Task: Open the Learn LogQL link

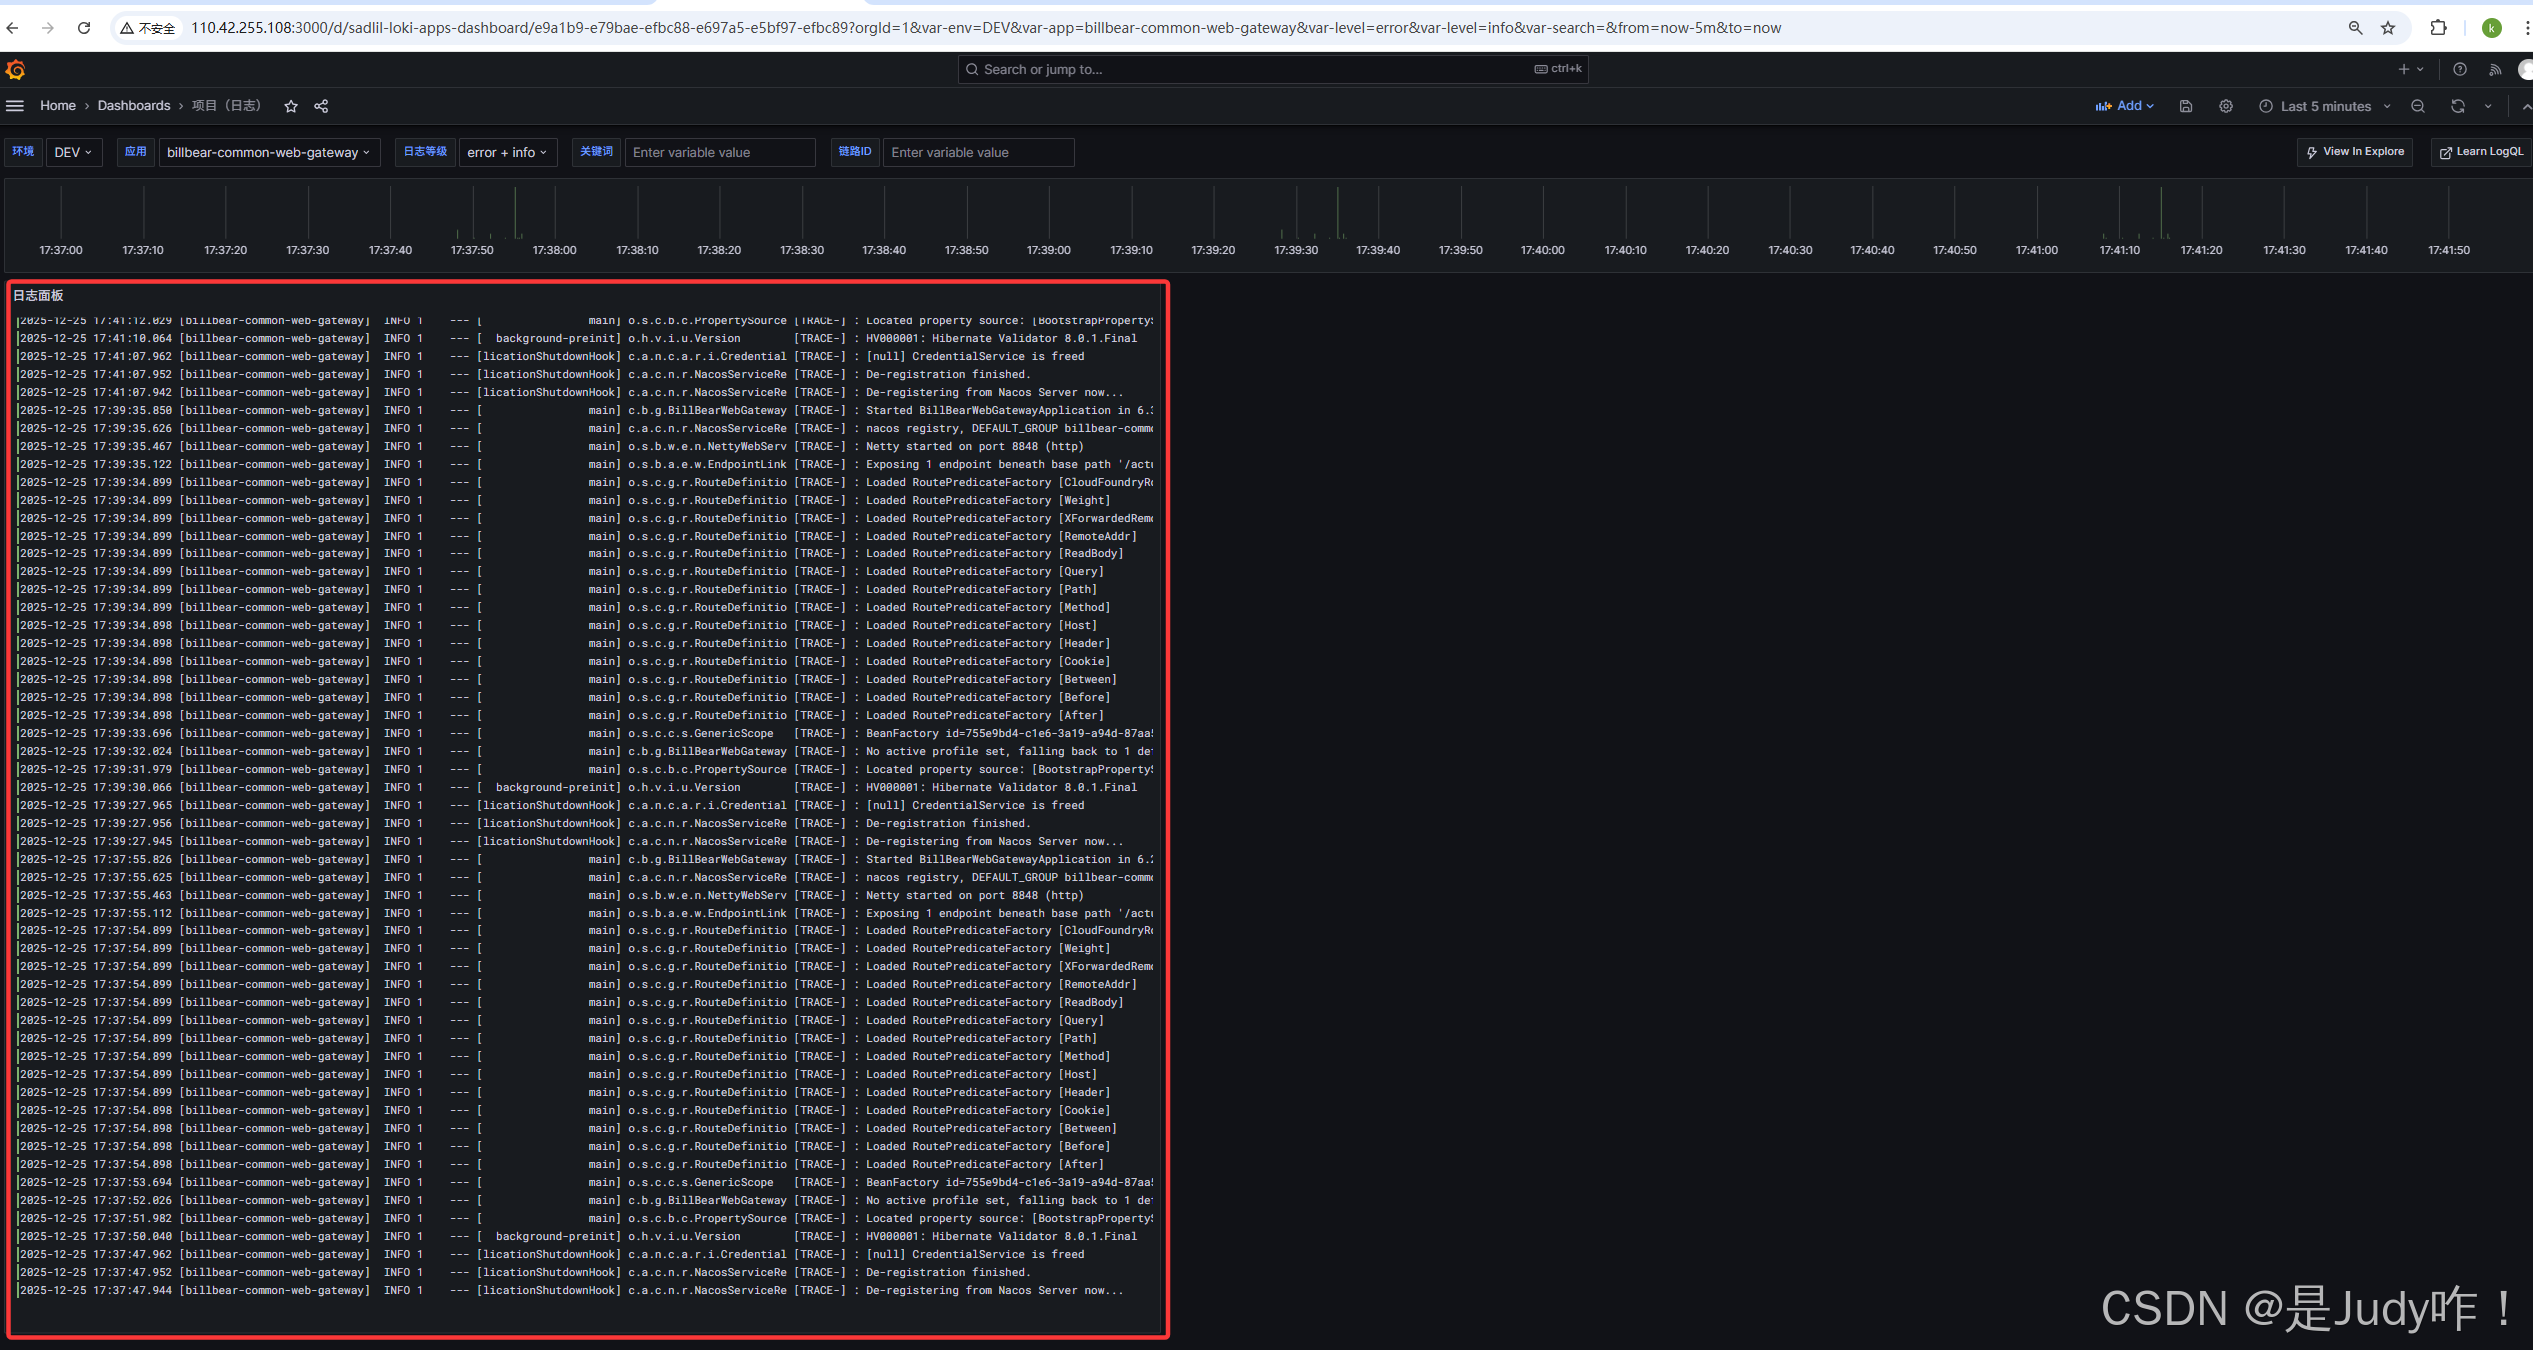Action: 2481,152
